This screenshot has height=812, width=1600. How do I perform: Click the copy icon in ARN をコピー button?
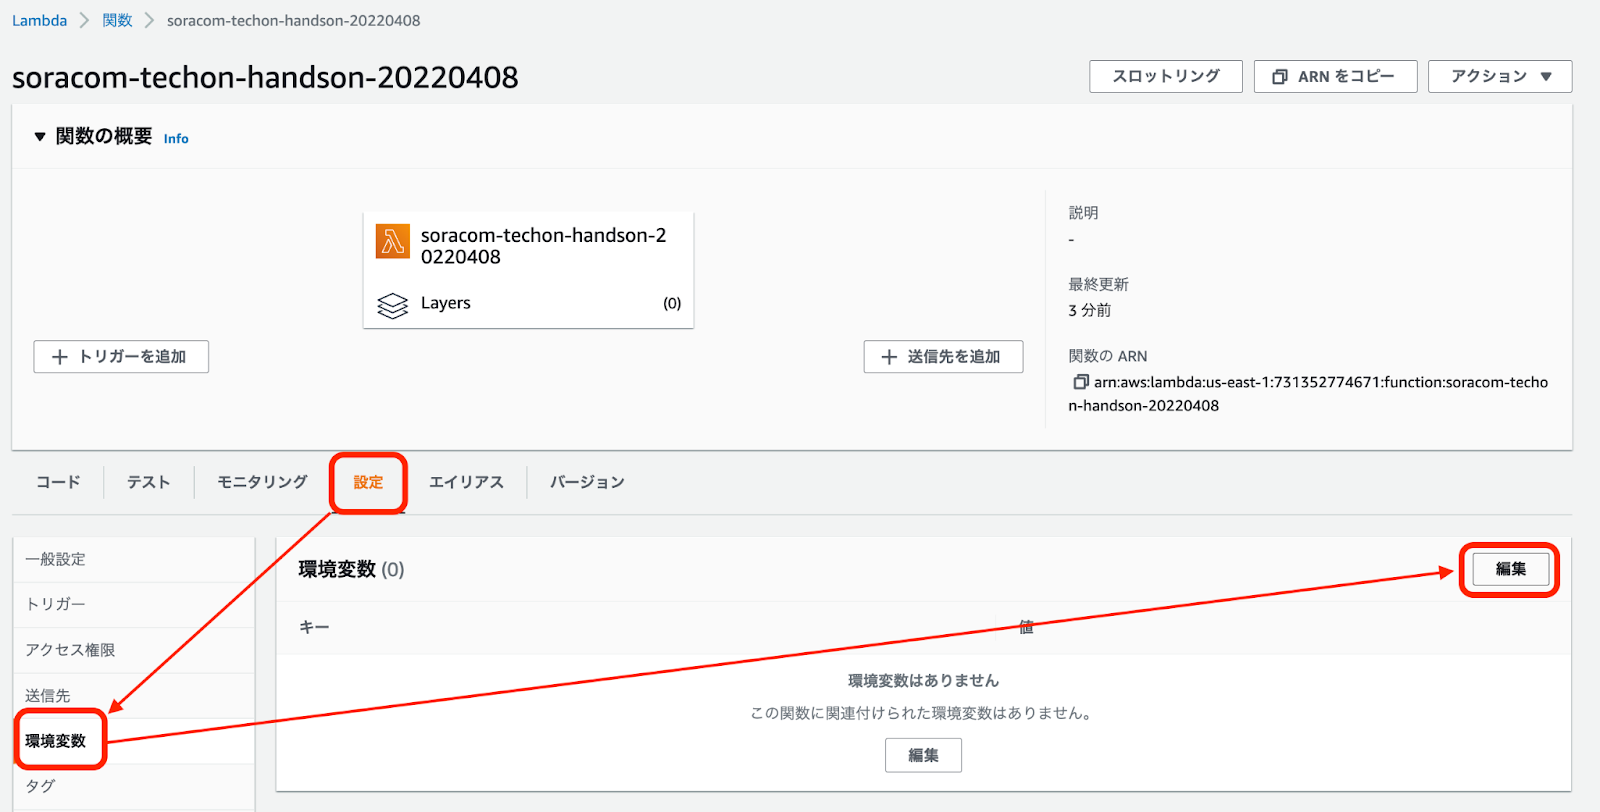(x=1279, y=77)
